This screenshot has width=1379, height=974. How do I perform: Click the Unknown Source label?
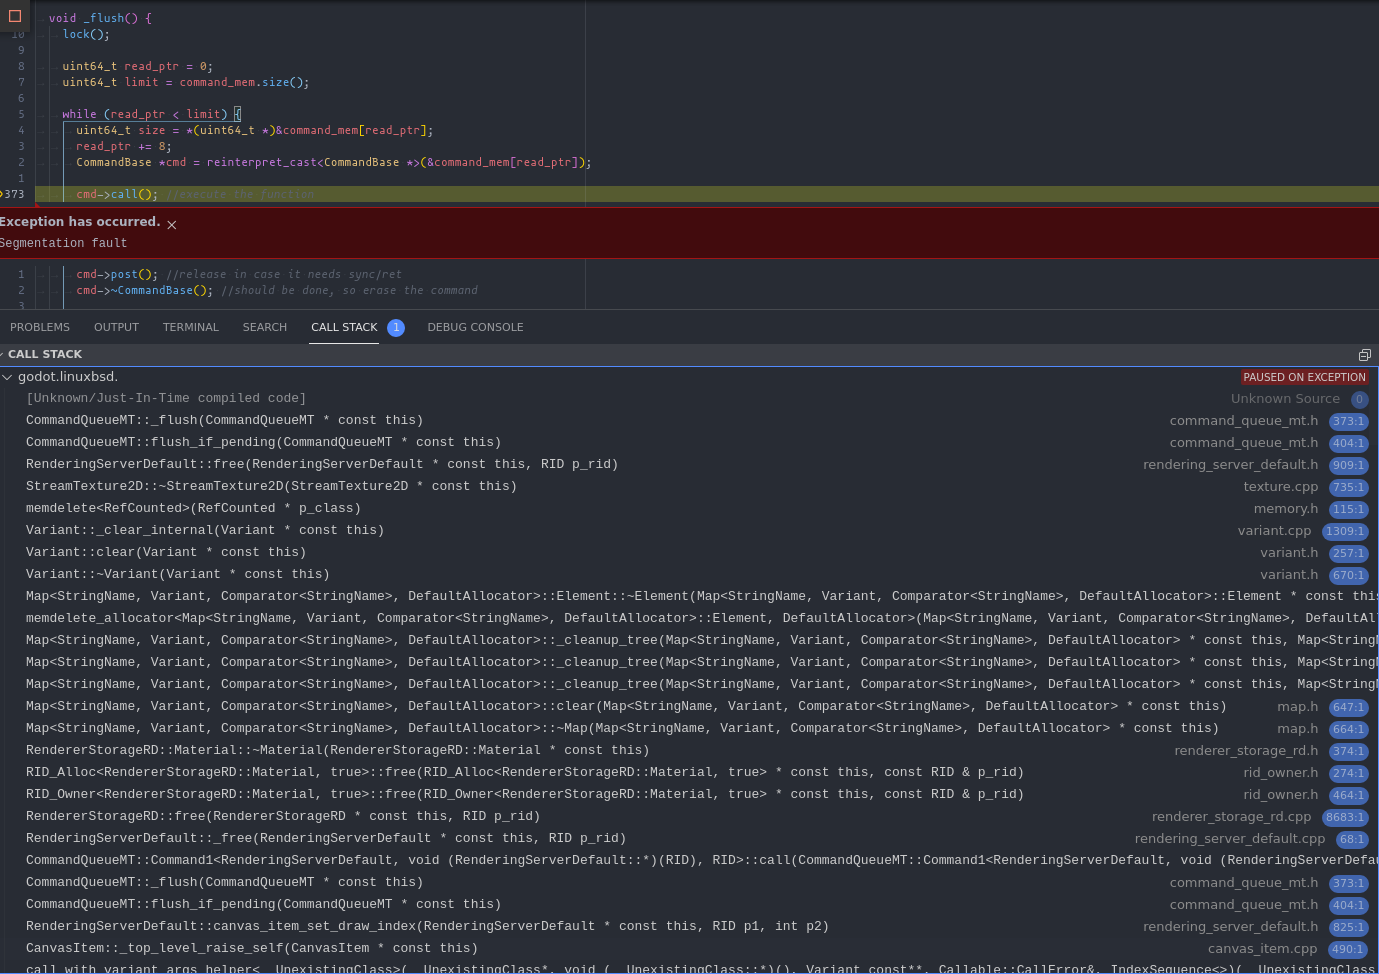click(1285, 399)
